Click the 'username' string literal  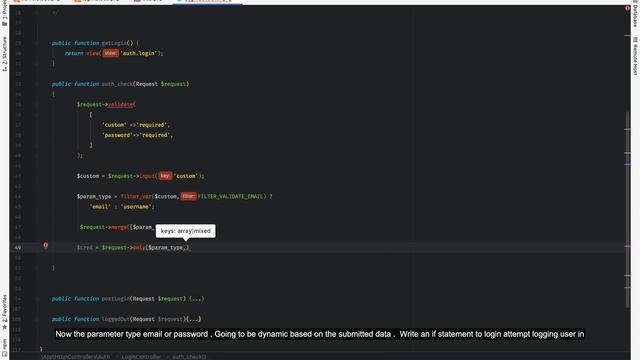tap(136, 207)
